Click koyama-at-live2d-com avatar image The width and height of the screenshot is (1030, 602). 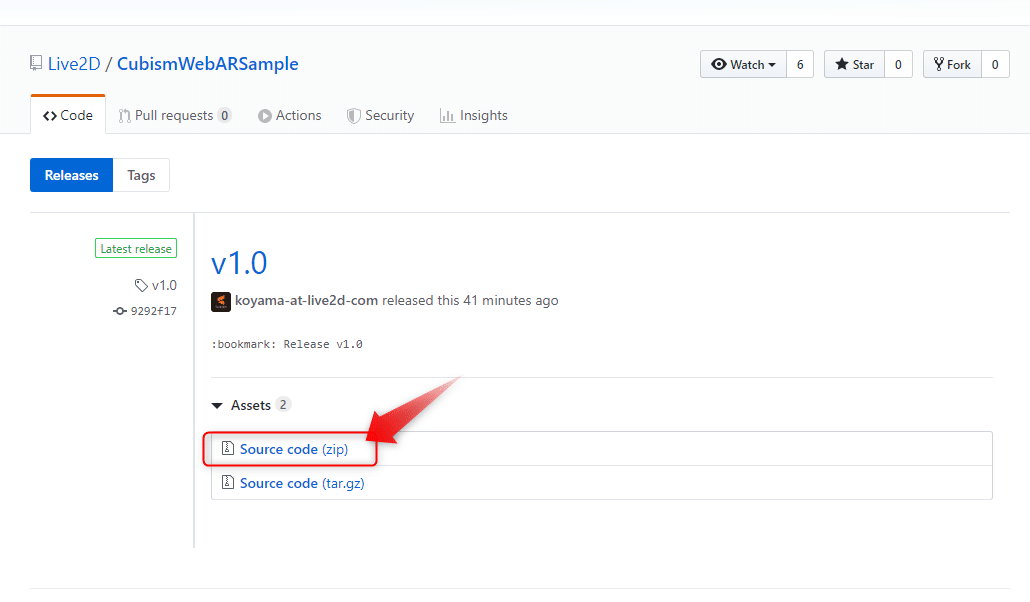(221, 302)
